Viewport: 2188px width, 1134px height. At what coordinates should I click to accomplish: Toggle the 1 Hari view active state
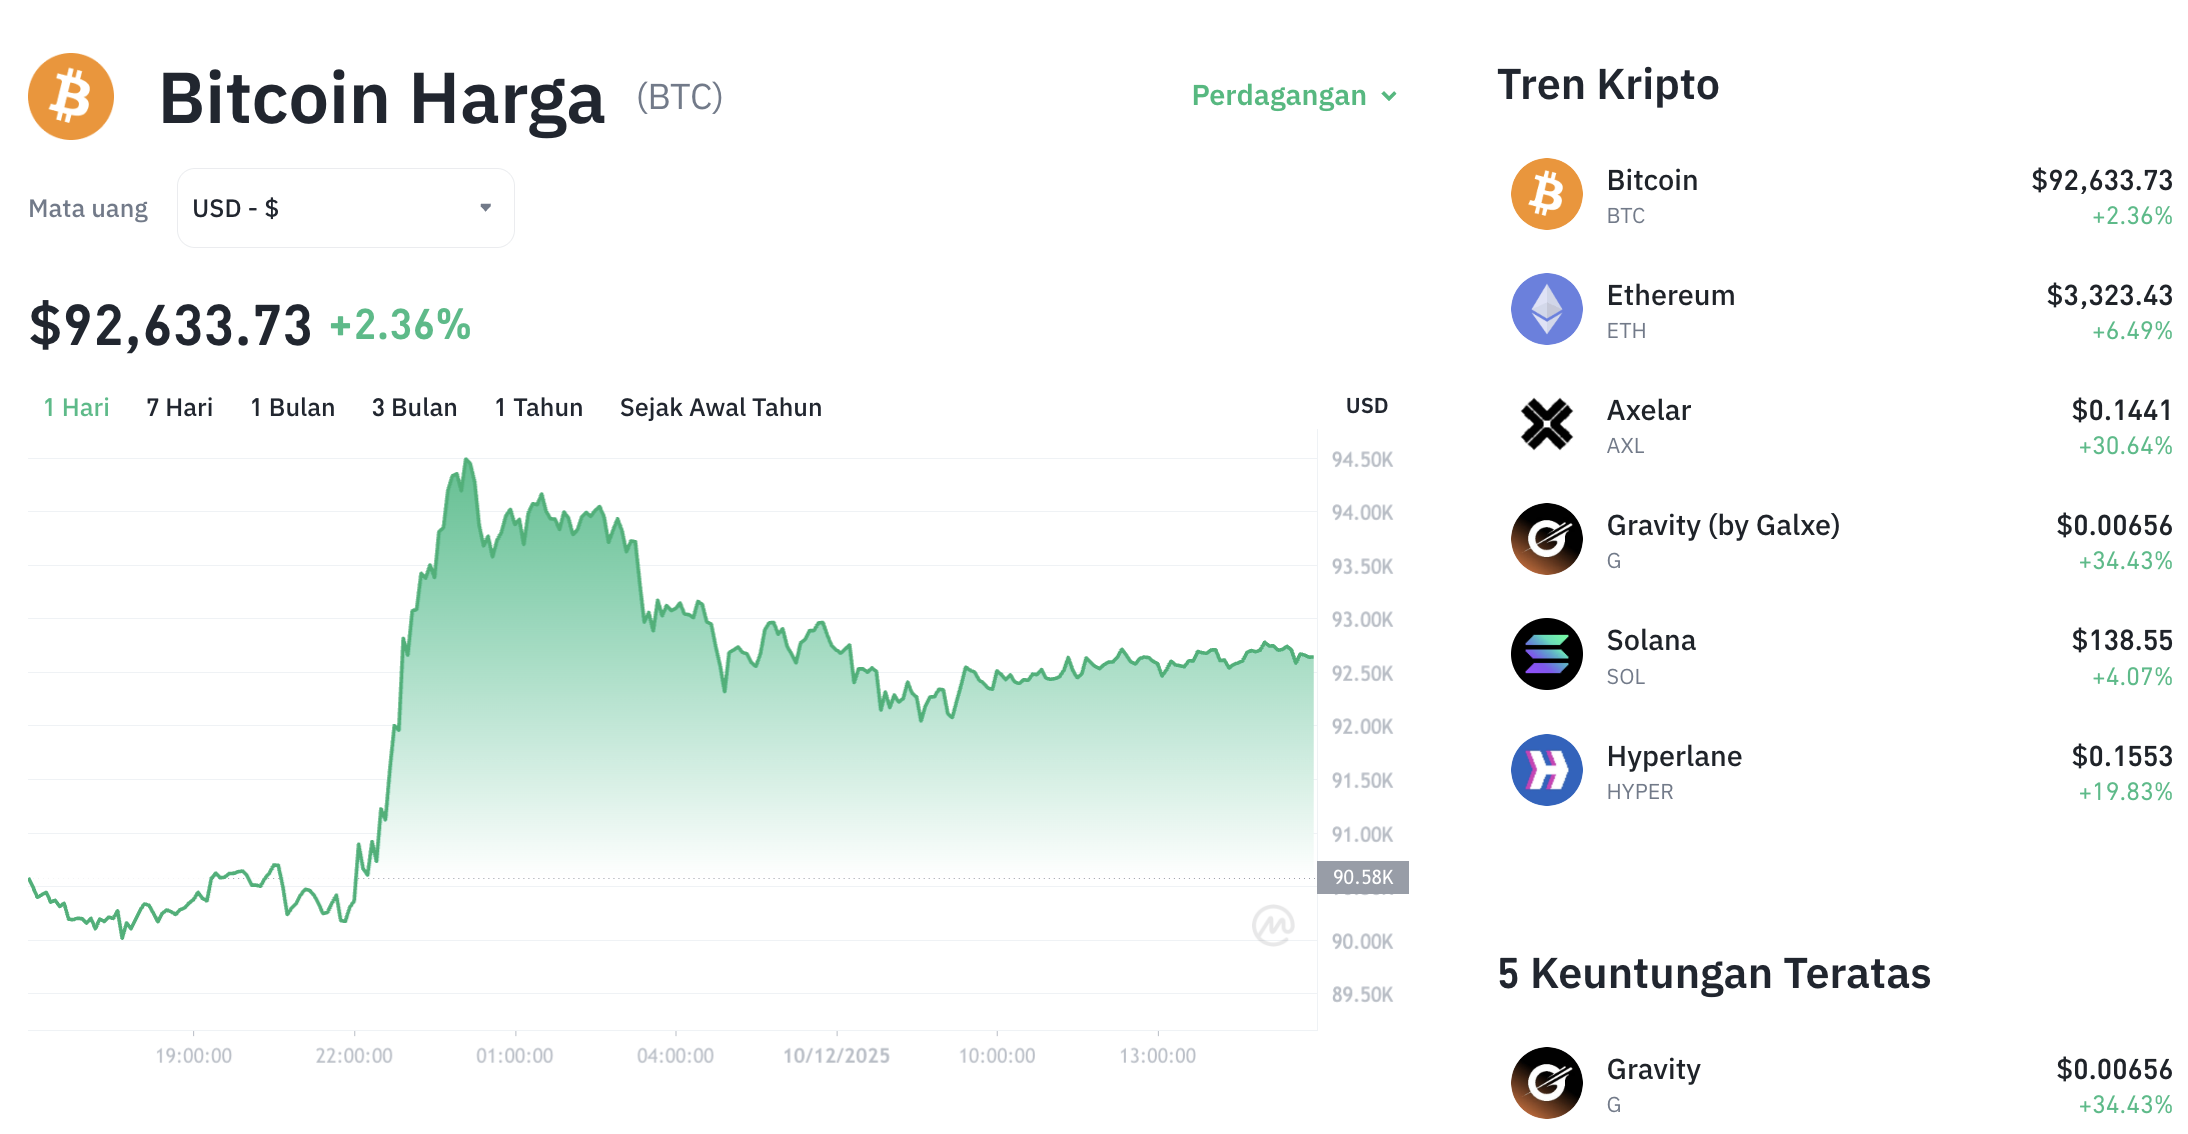[75, 406]
